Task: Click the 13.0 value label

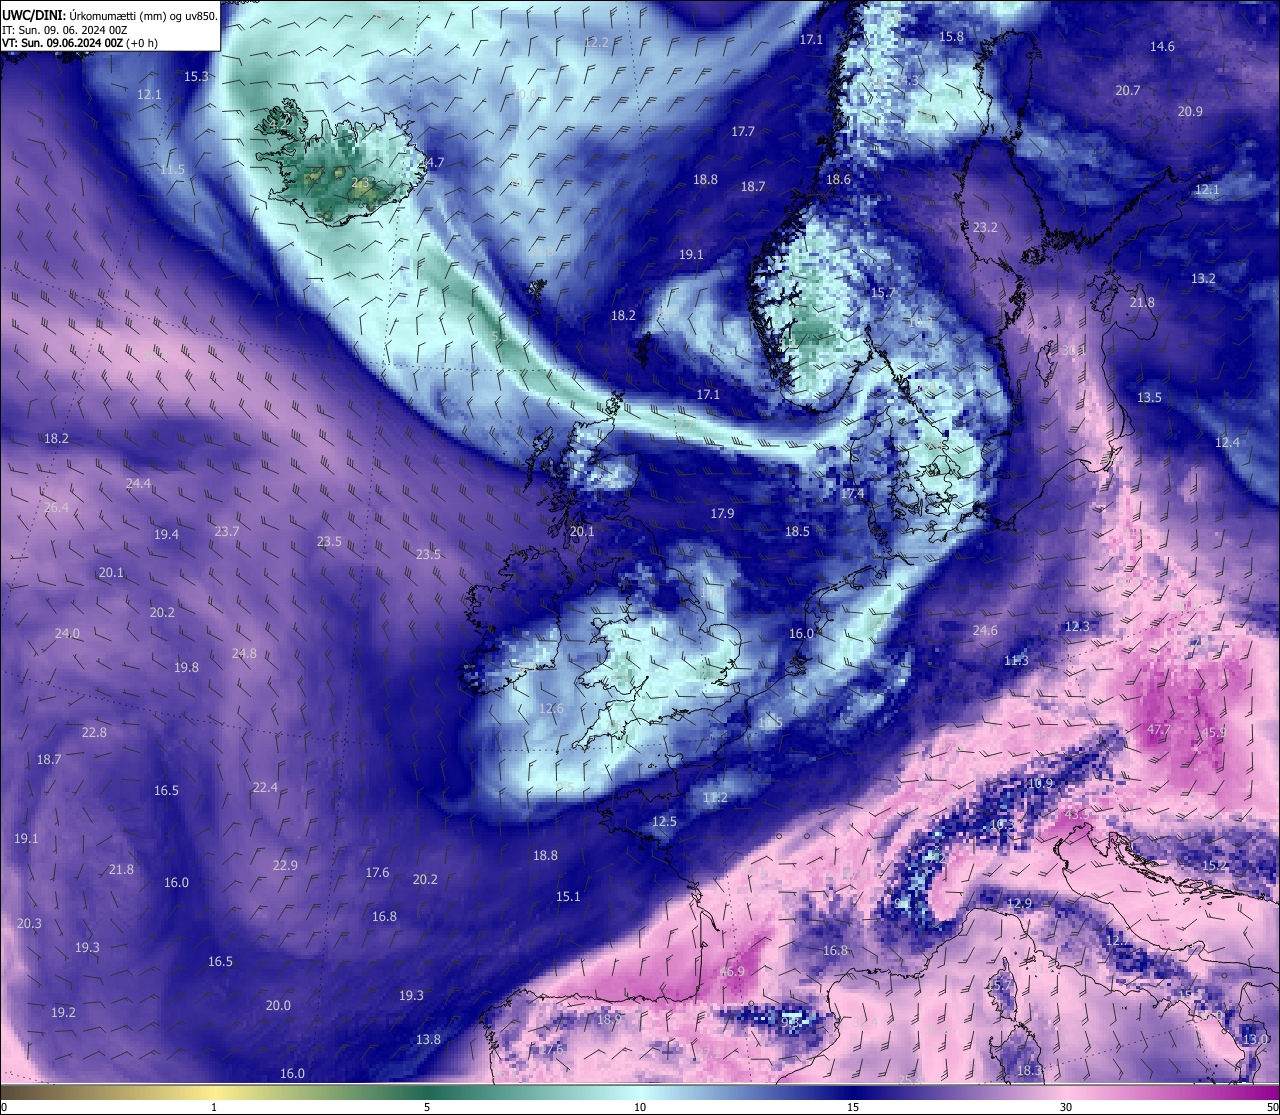Action: (x=1255, y=1039)
